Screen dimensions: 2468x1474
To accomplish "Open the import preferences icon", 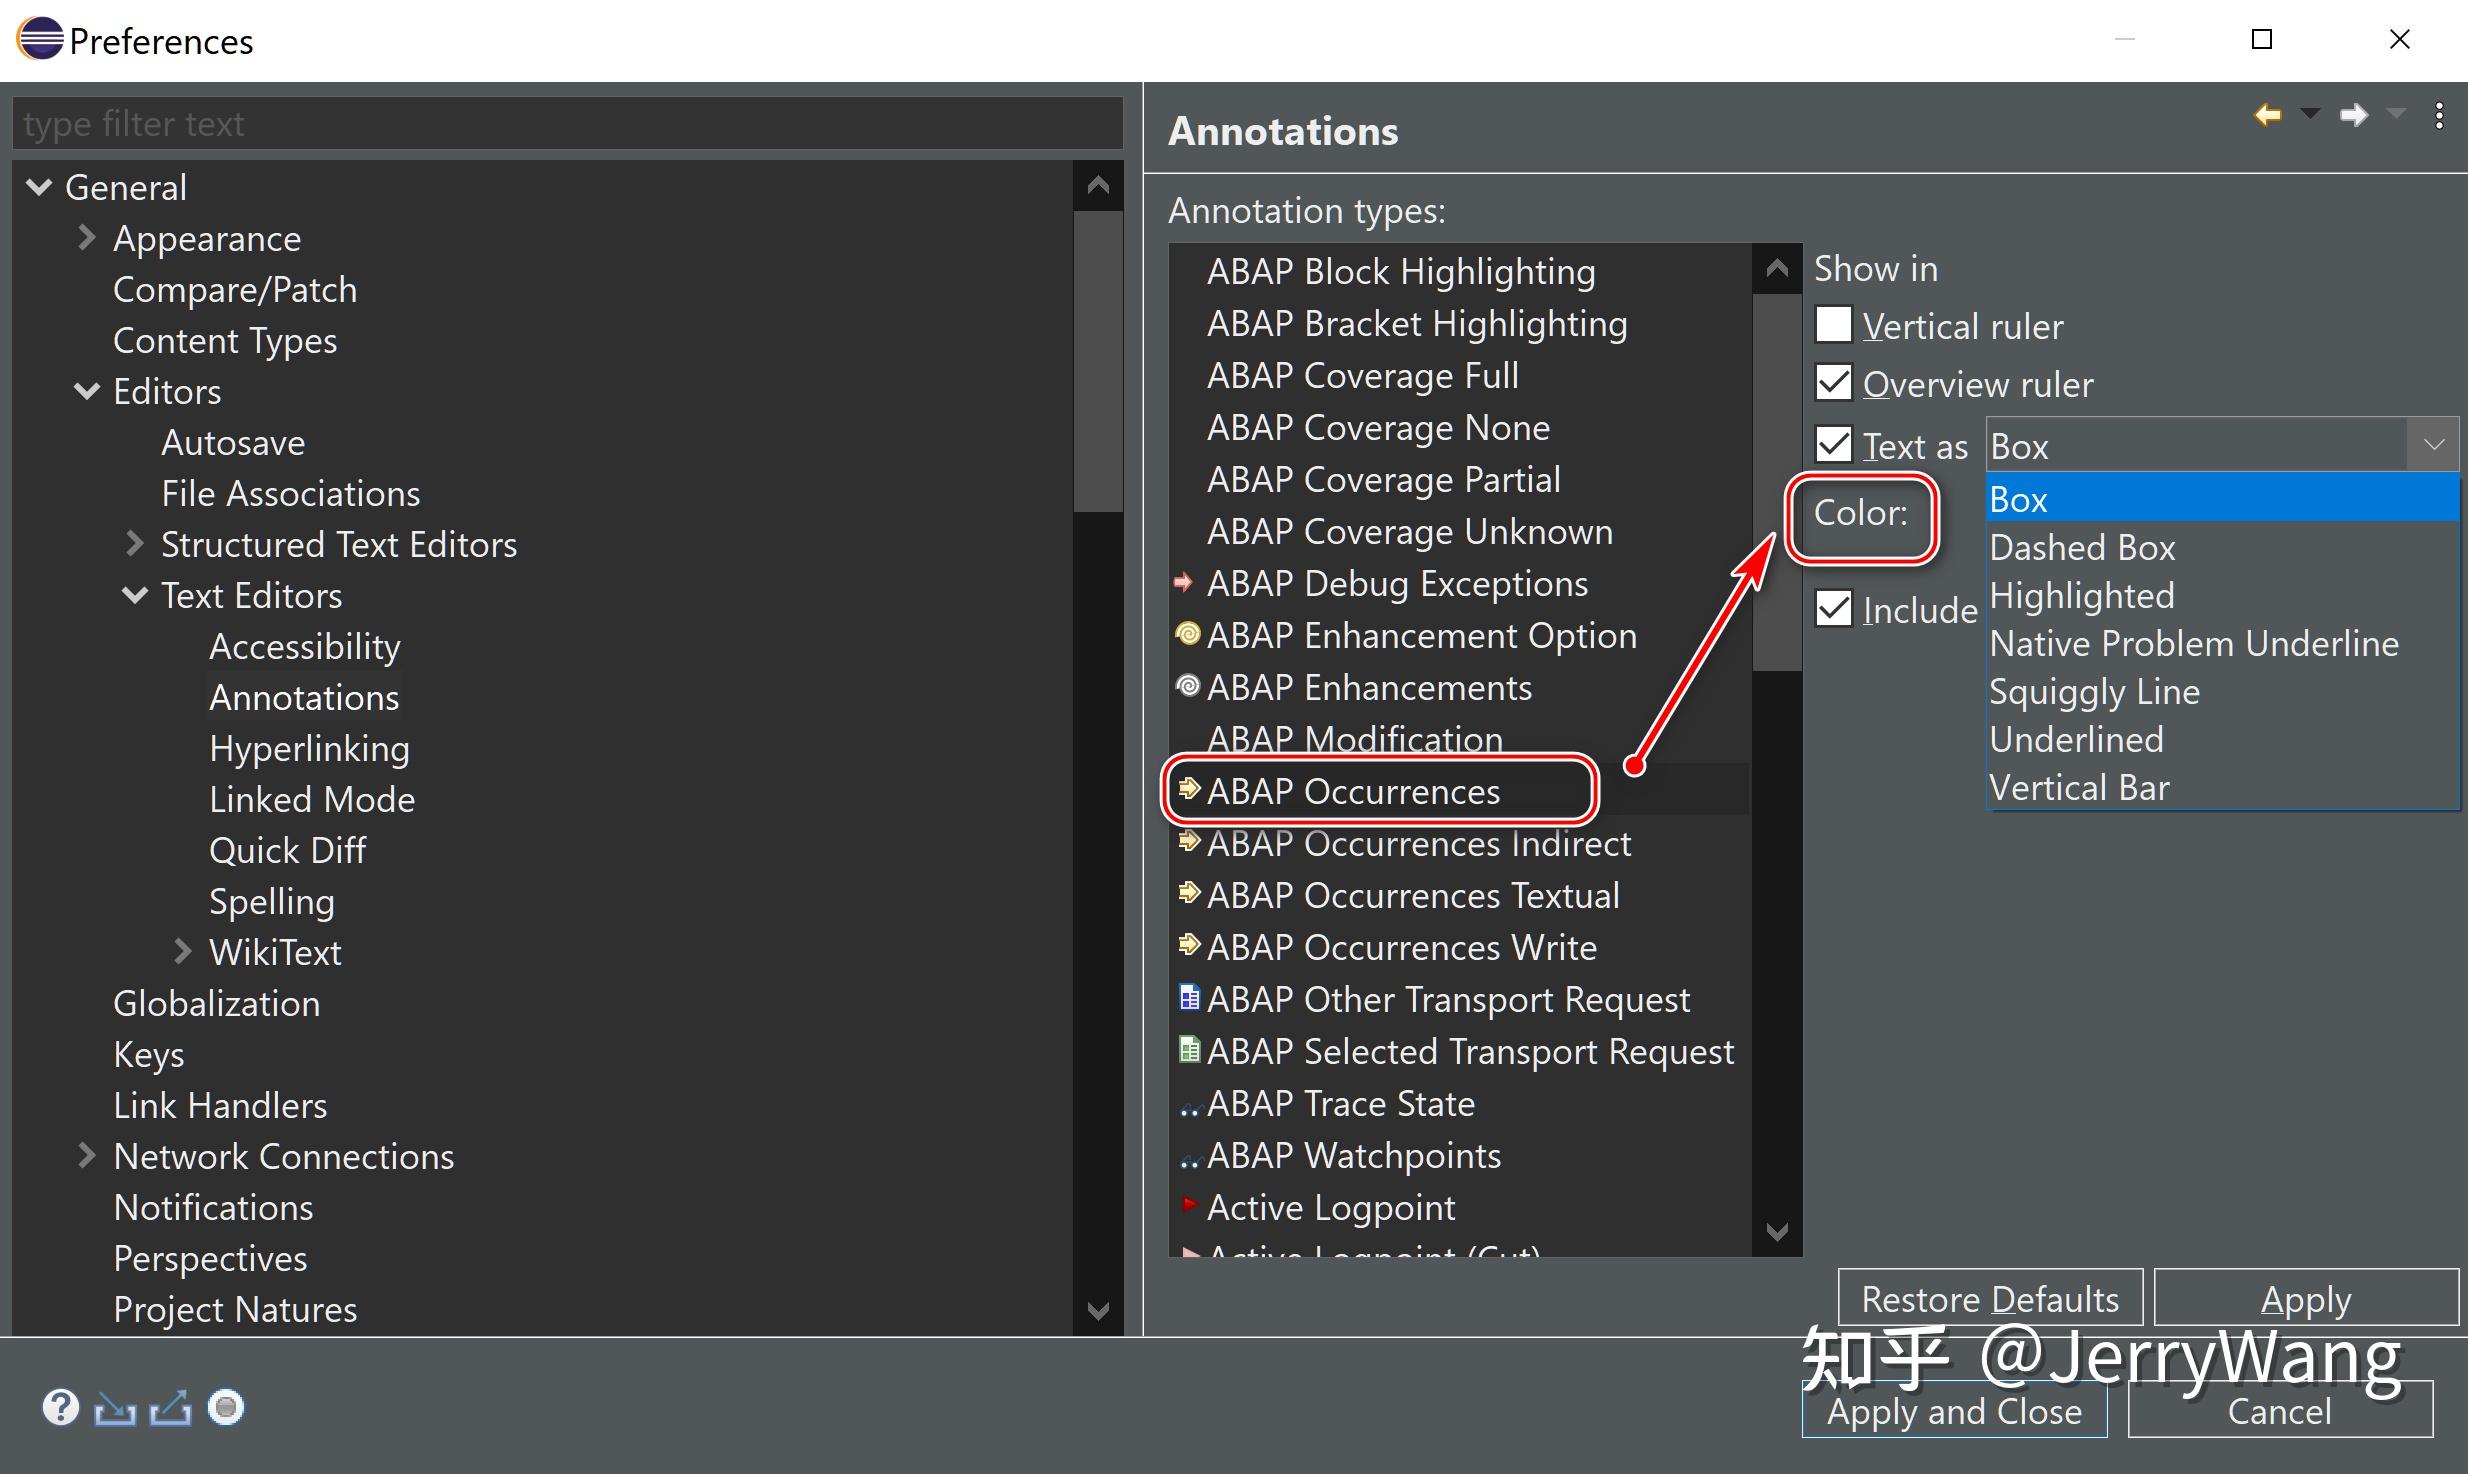I will click(x=117, y=1407).
